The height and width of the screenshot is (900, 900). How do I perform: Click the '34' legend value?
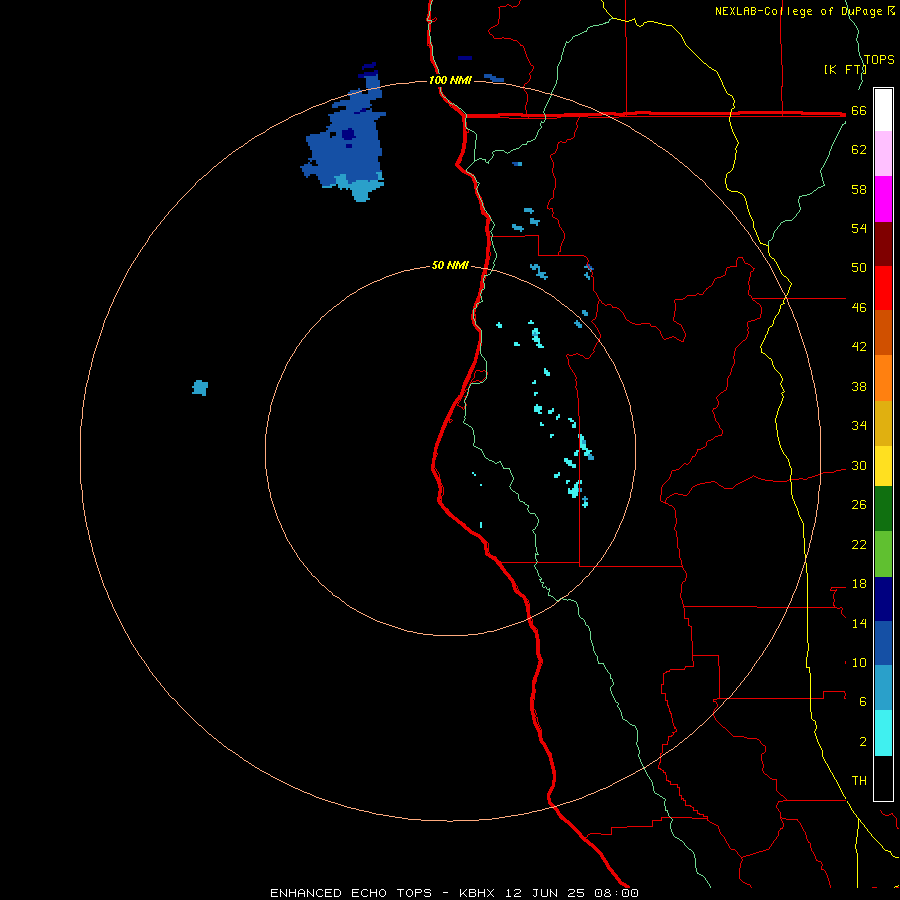point(859,426)
